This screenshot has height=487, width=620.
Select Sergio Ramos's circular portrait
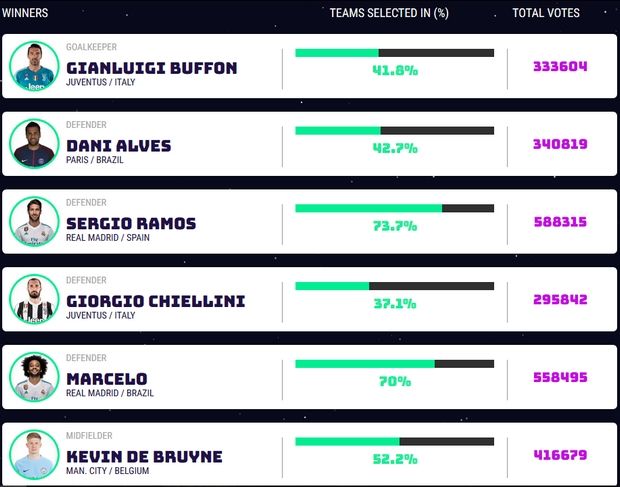pyautogui.click(x=34, y=221)
